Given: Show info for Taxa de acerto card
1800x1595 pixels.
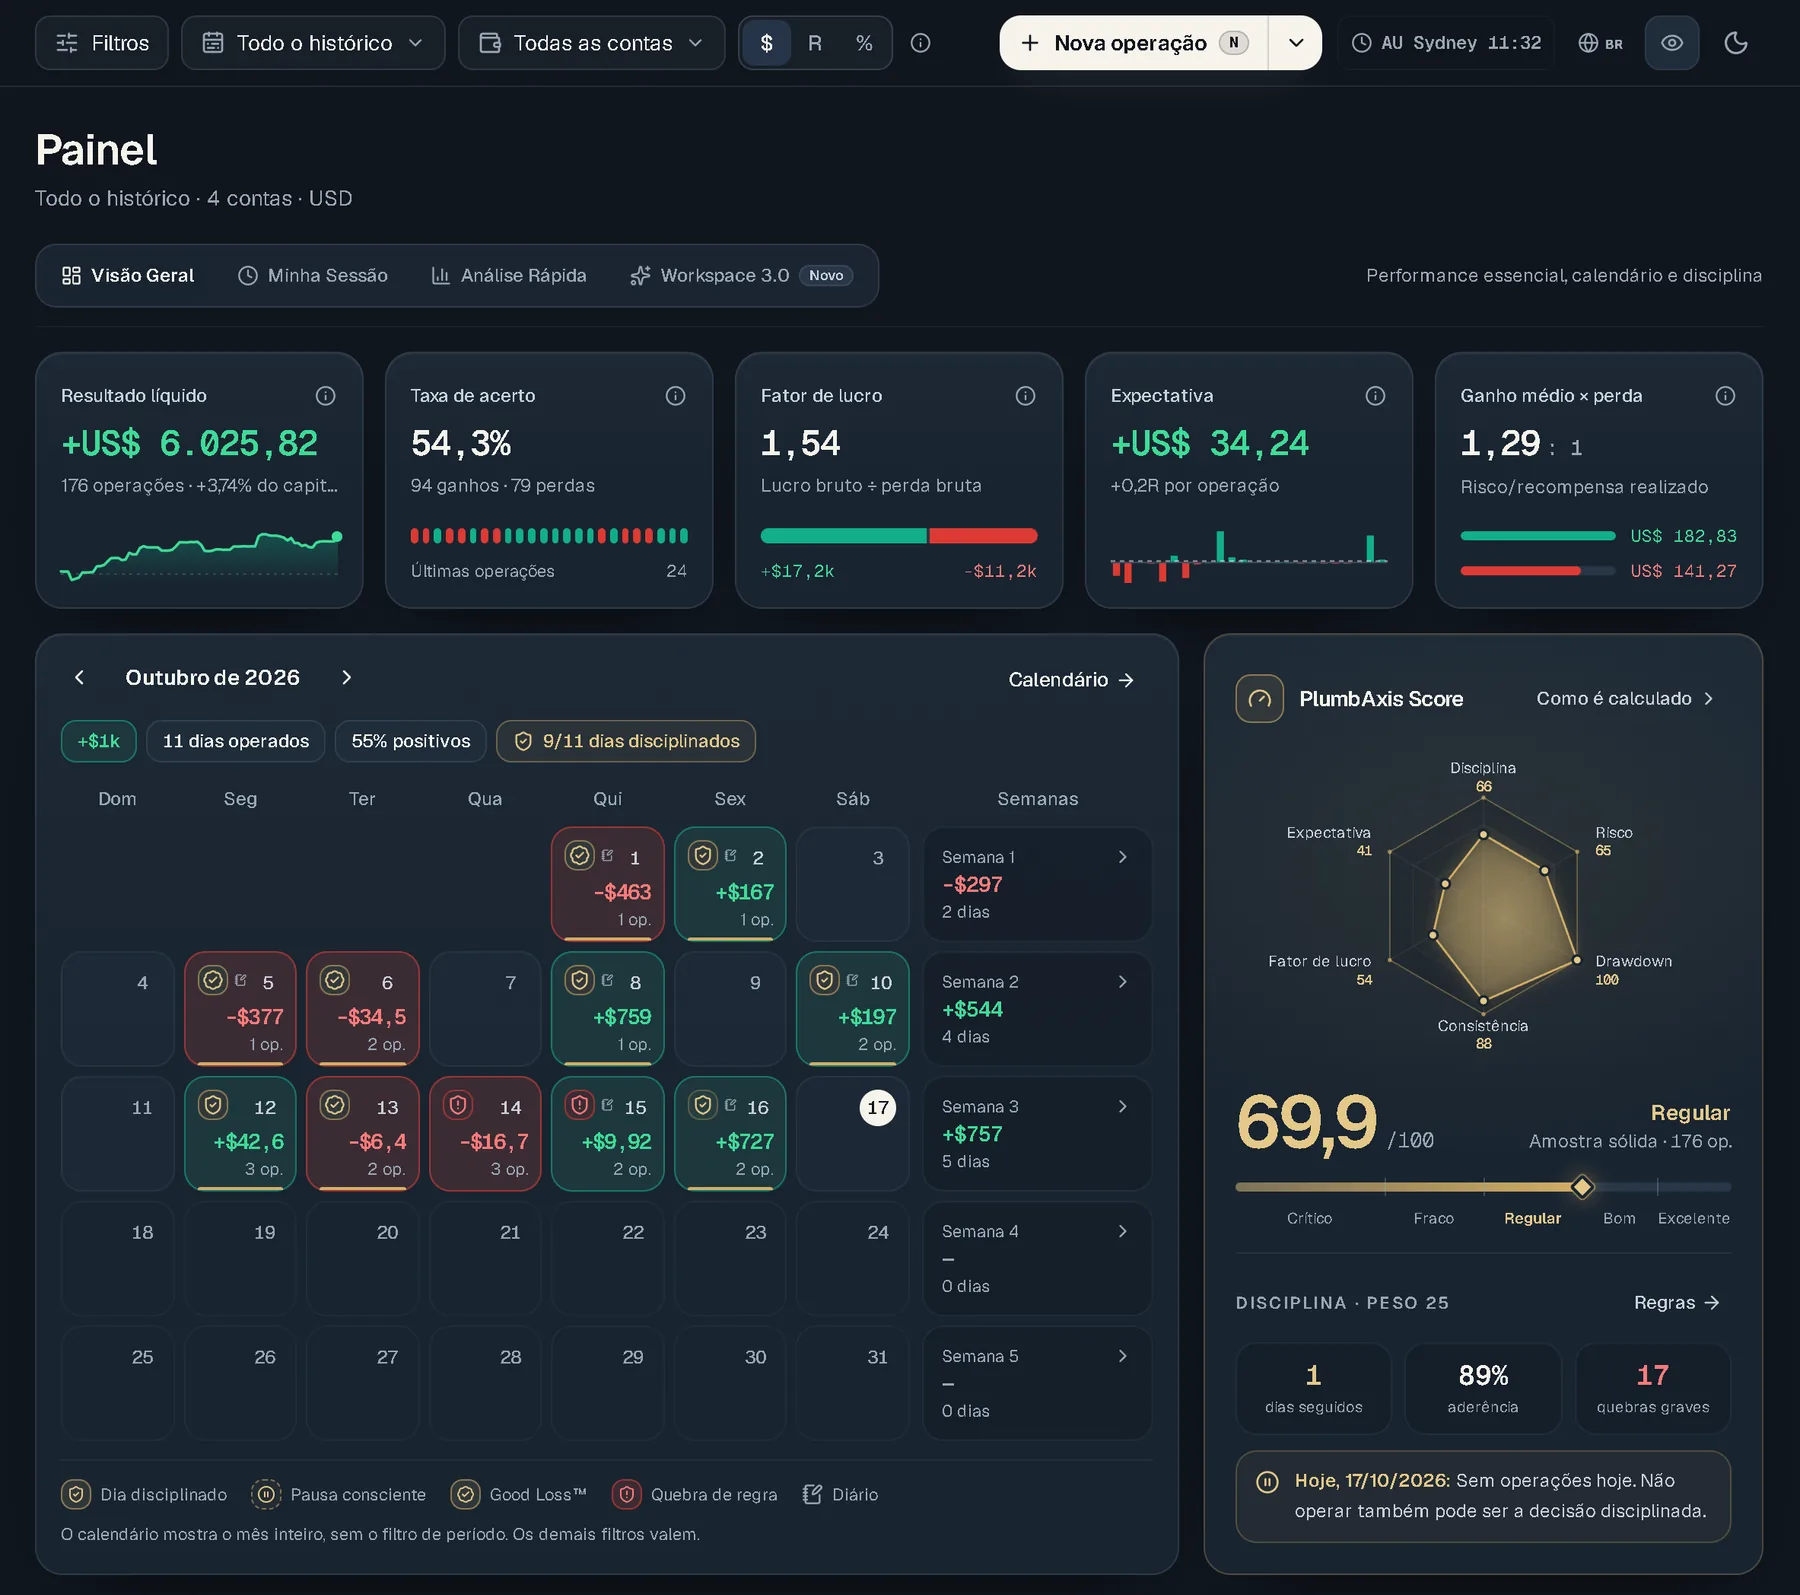Looking at the screenshot, I should point(676,396).
